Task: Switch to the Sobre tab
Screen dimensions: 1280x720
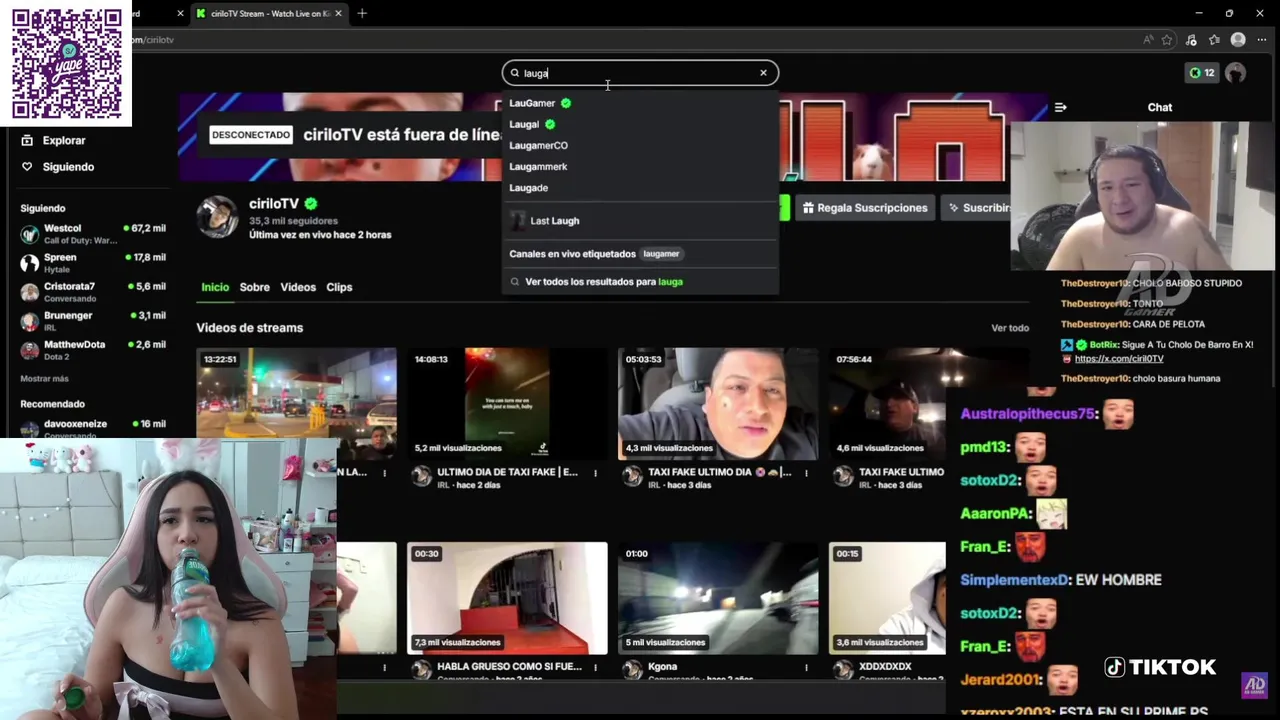Action: coord(254,287)
